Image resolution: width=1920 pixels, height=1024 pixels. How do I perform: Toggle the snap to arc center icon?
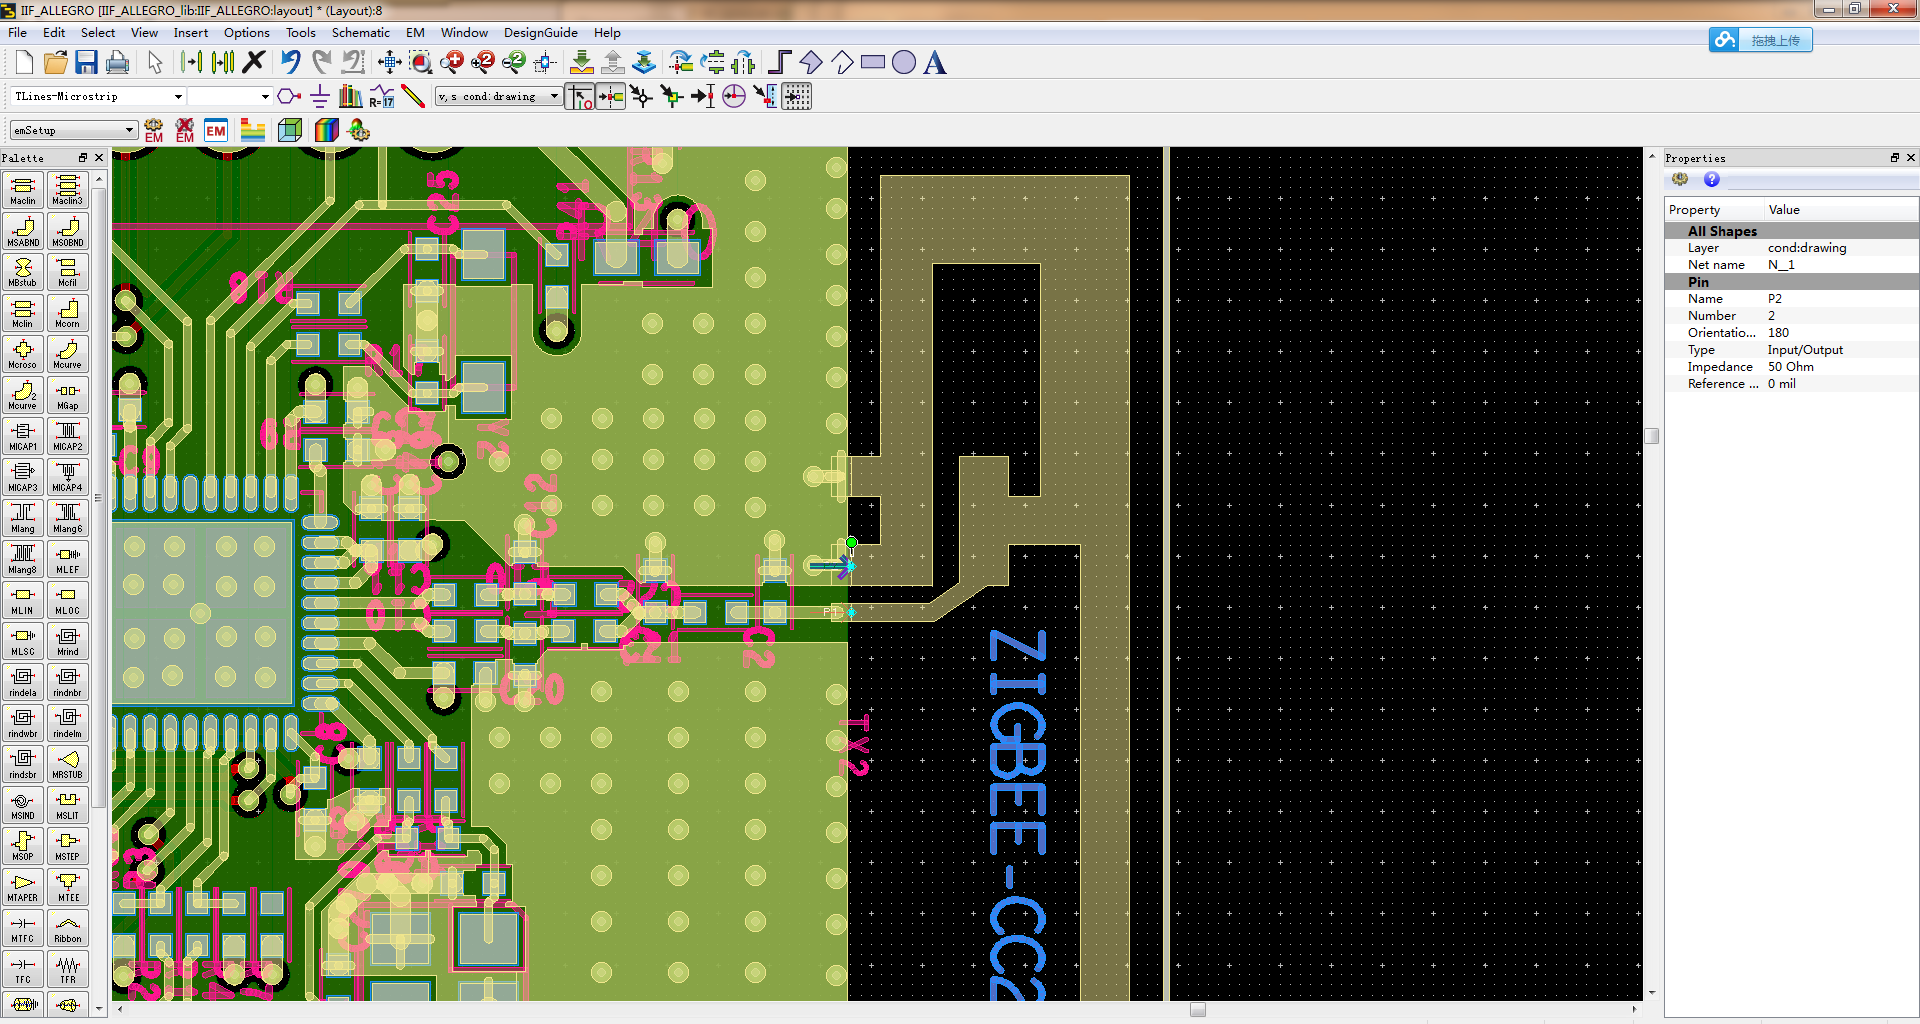pyautogui.click(x=734, y=96)
